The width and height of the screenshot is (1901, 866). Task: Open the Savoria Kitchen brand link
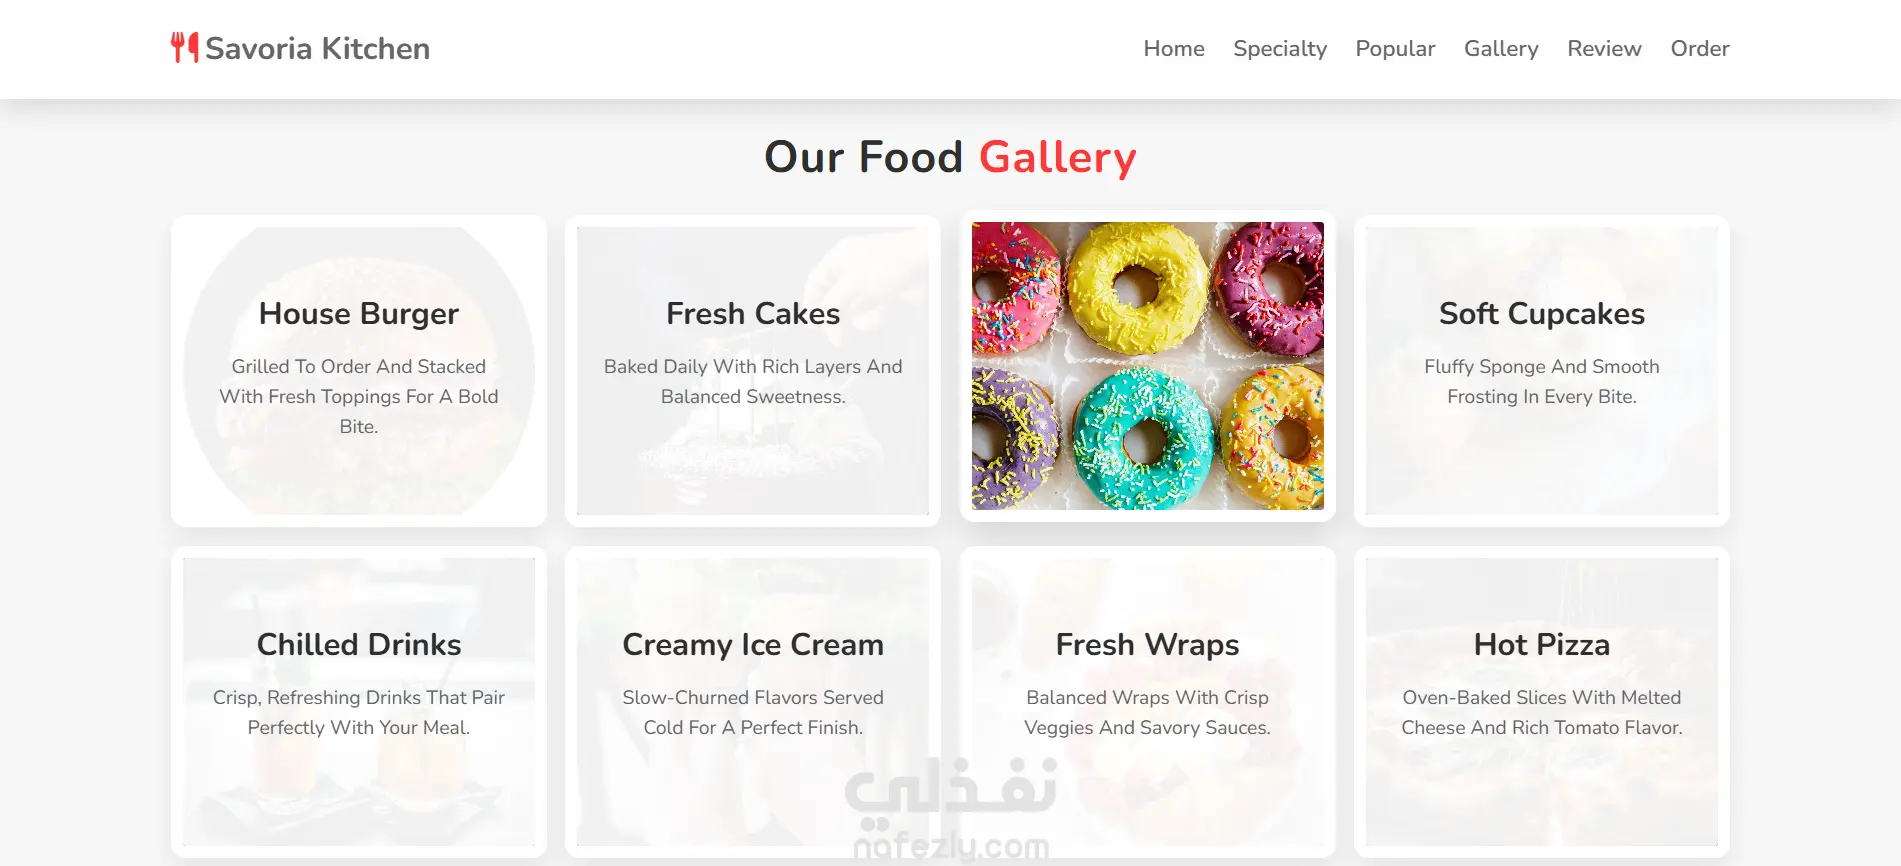pyautogui.click(x=300, y=48)
